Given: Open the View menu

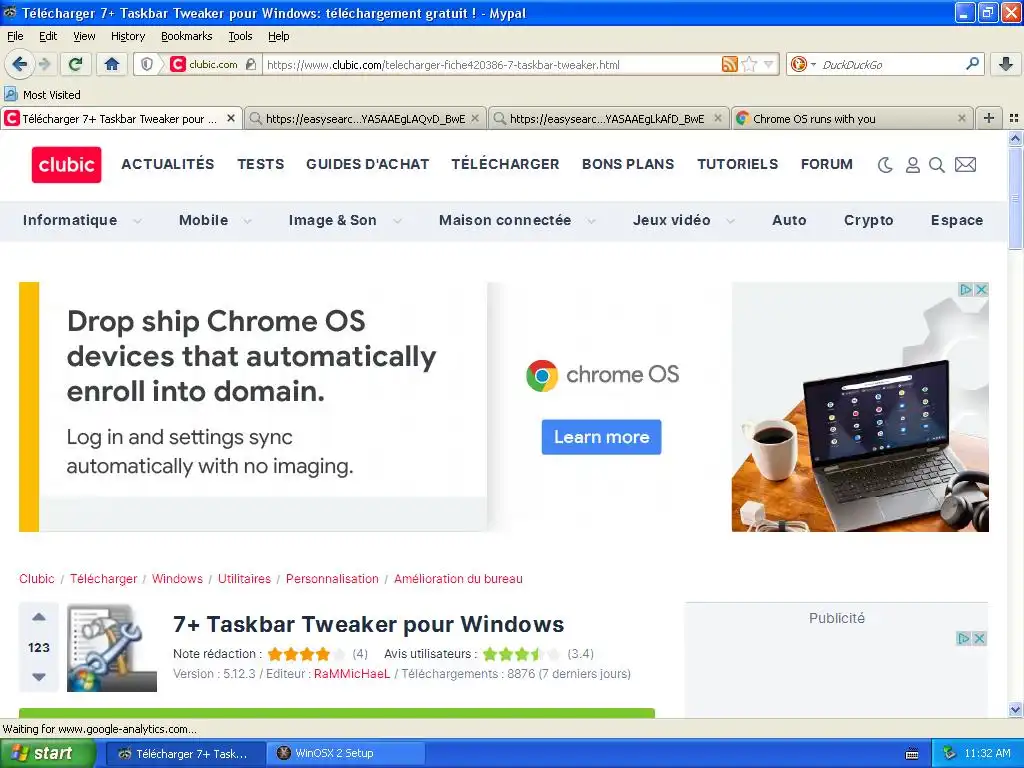Looking at the screenshot, I should coord(84,36).
